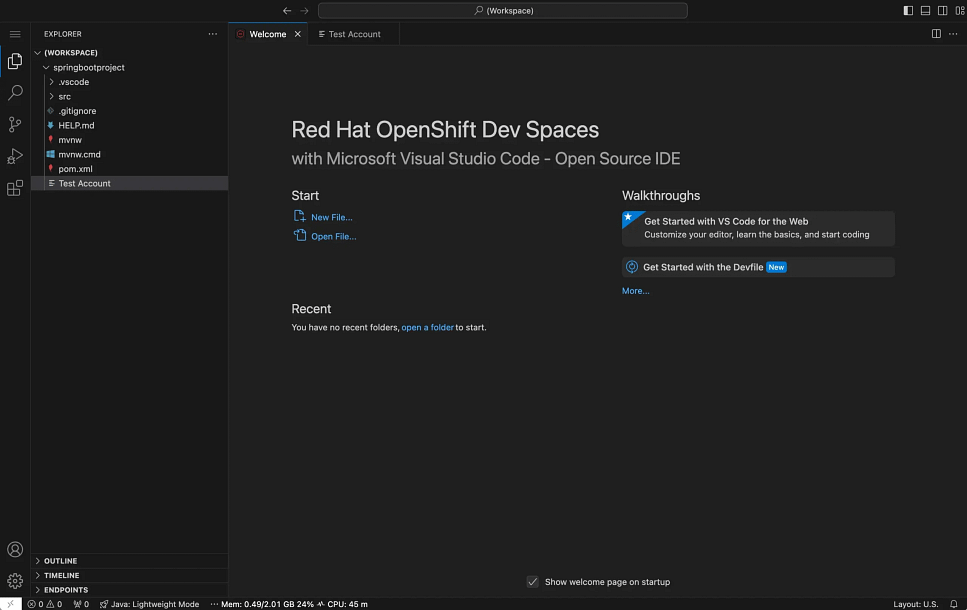Close the Welcome tab
967x610 pixels.
tap(297, 34)
